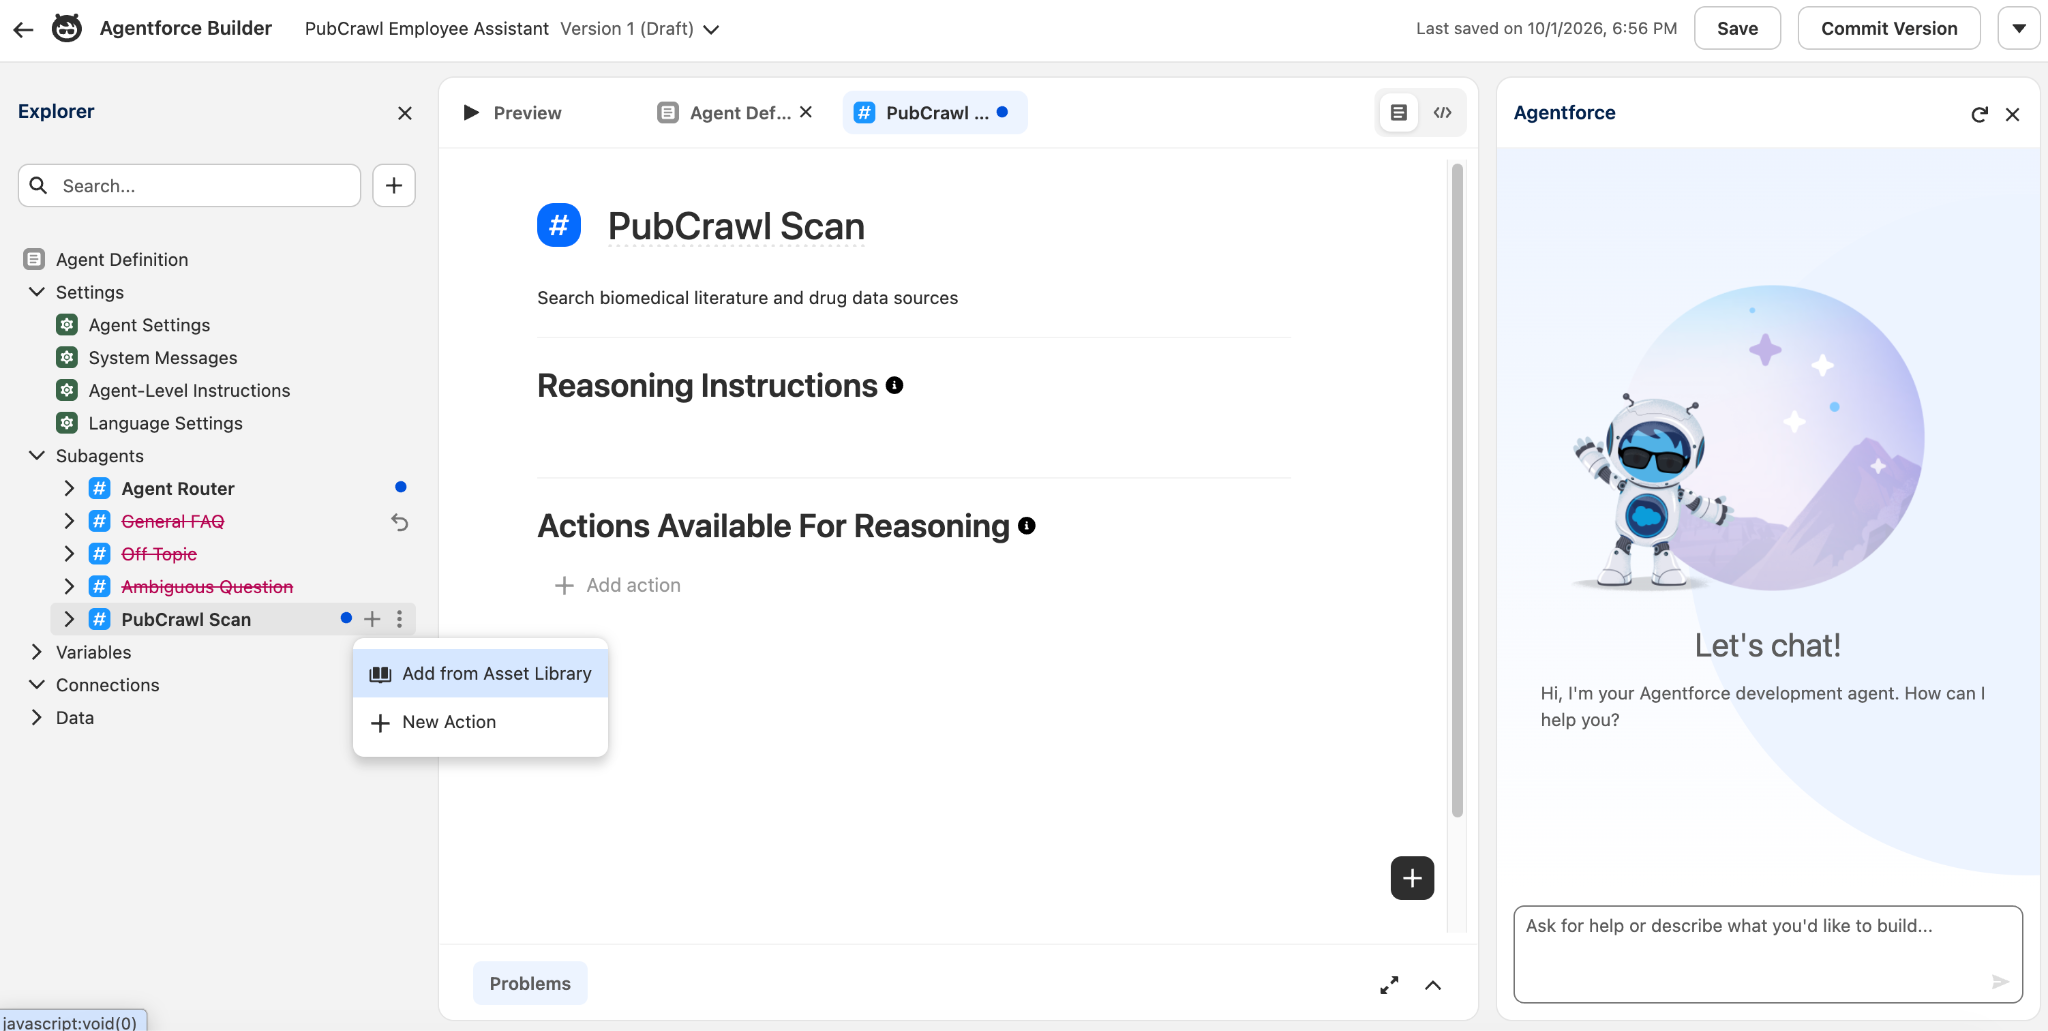Close the Explorer panel
Screen dimensions: 2048x1031
[x=405, y=113]
